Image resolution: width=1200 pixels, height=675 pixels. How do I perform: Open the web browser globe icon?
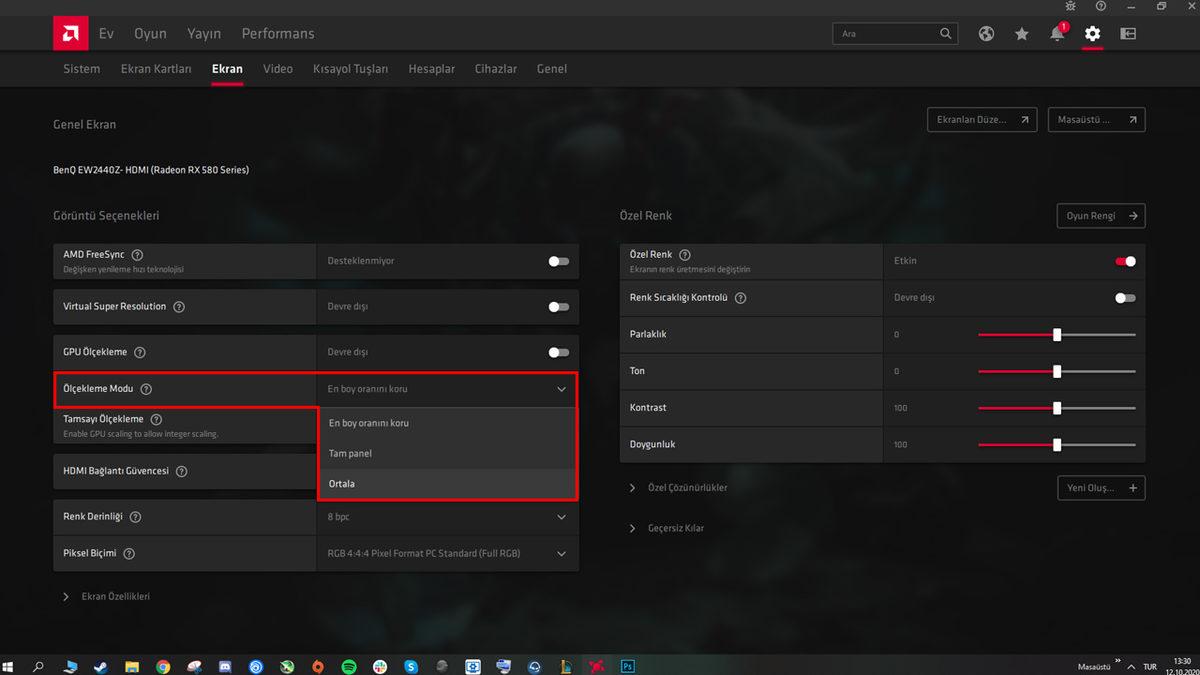[986, 33]
